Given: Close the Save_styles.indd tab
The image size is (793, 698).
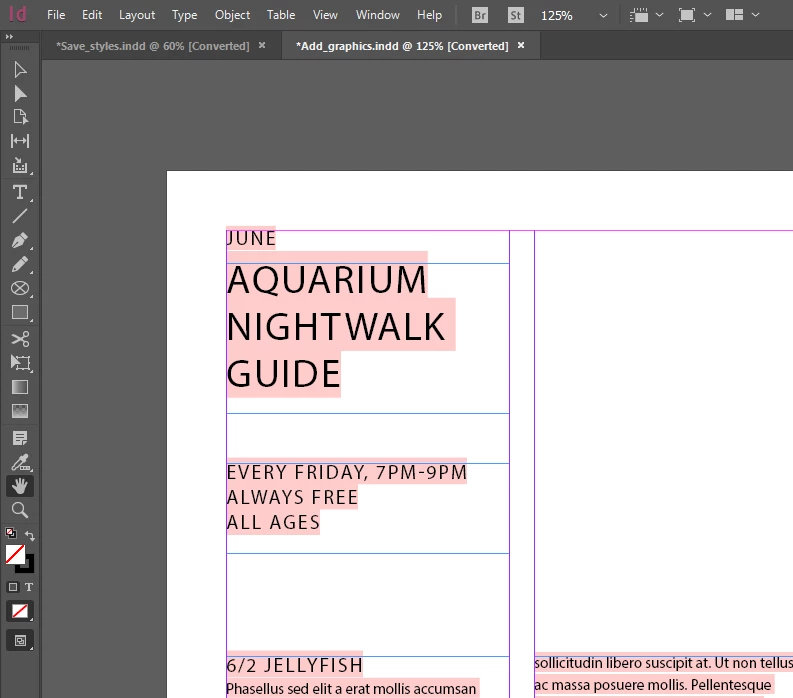Looking at the screenshot, I should (x=262, y=46).
